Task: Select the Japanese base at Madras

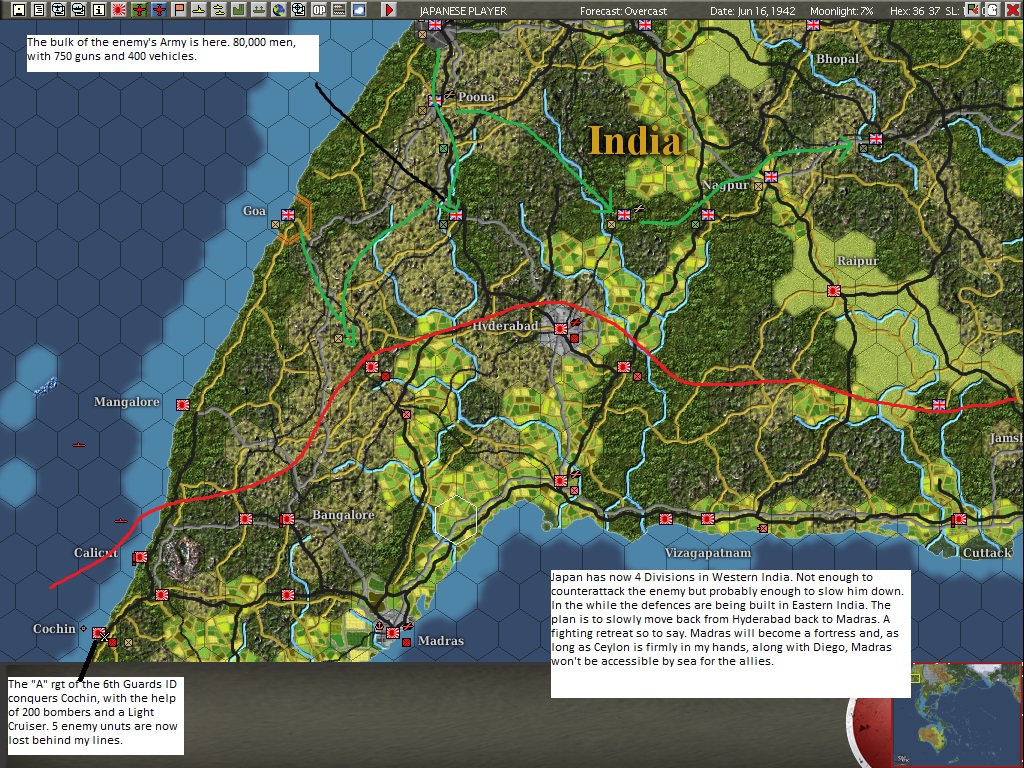Action: tap(392, 632)
